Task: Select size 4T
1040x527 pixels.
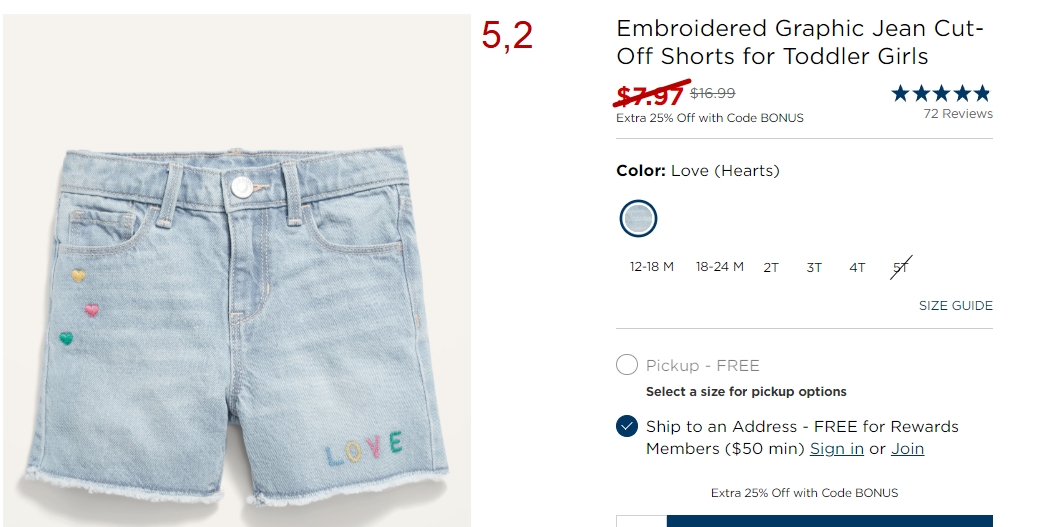Action: point(857,268)
